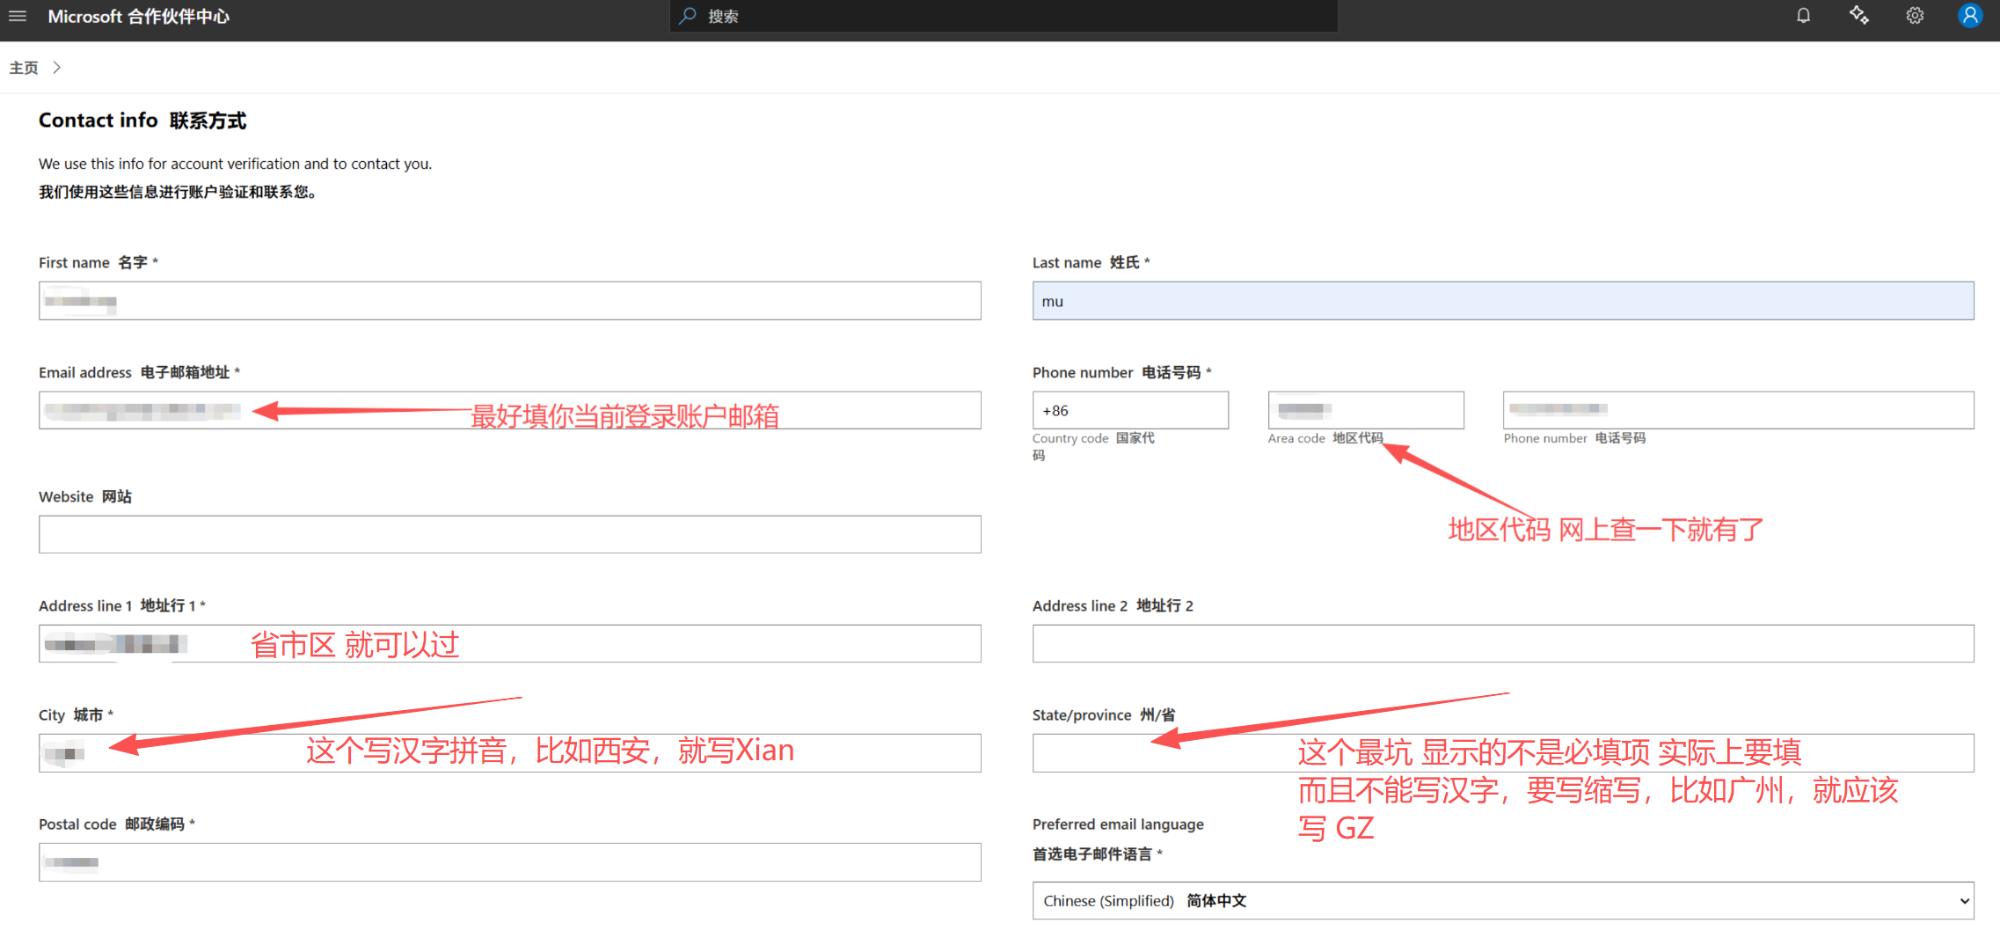2000x945 pixels.
Task: Go to 主页 breadcrumb link
Action: tap(24, 68)
